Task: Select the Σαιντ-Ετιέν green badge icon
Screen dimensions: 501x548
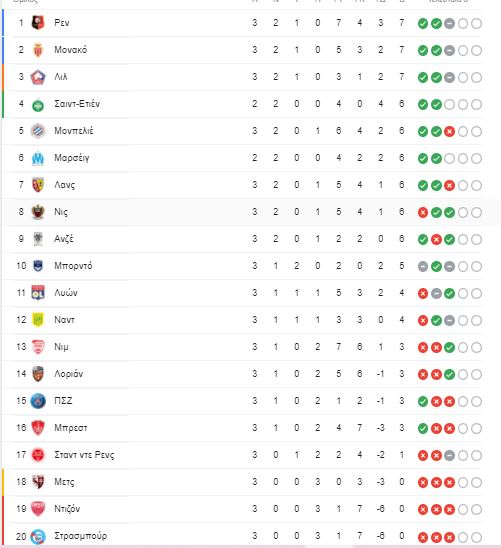Action: [38, 105]
